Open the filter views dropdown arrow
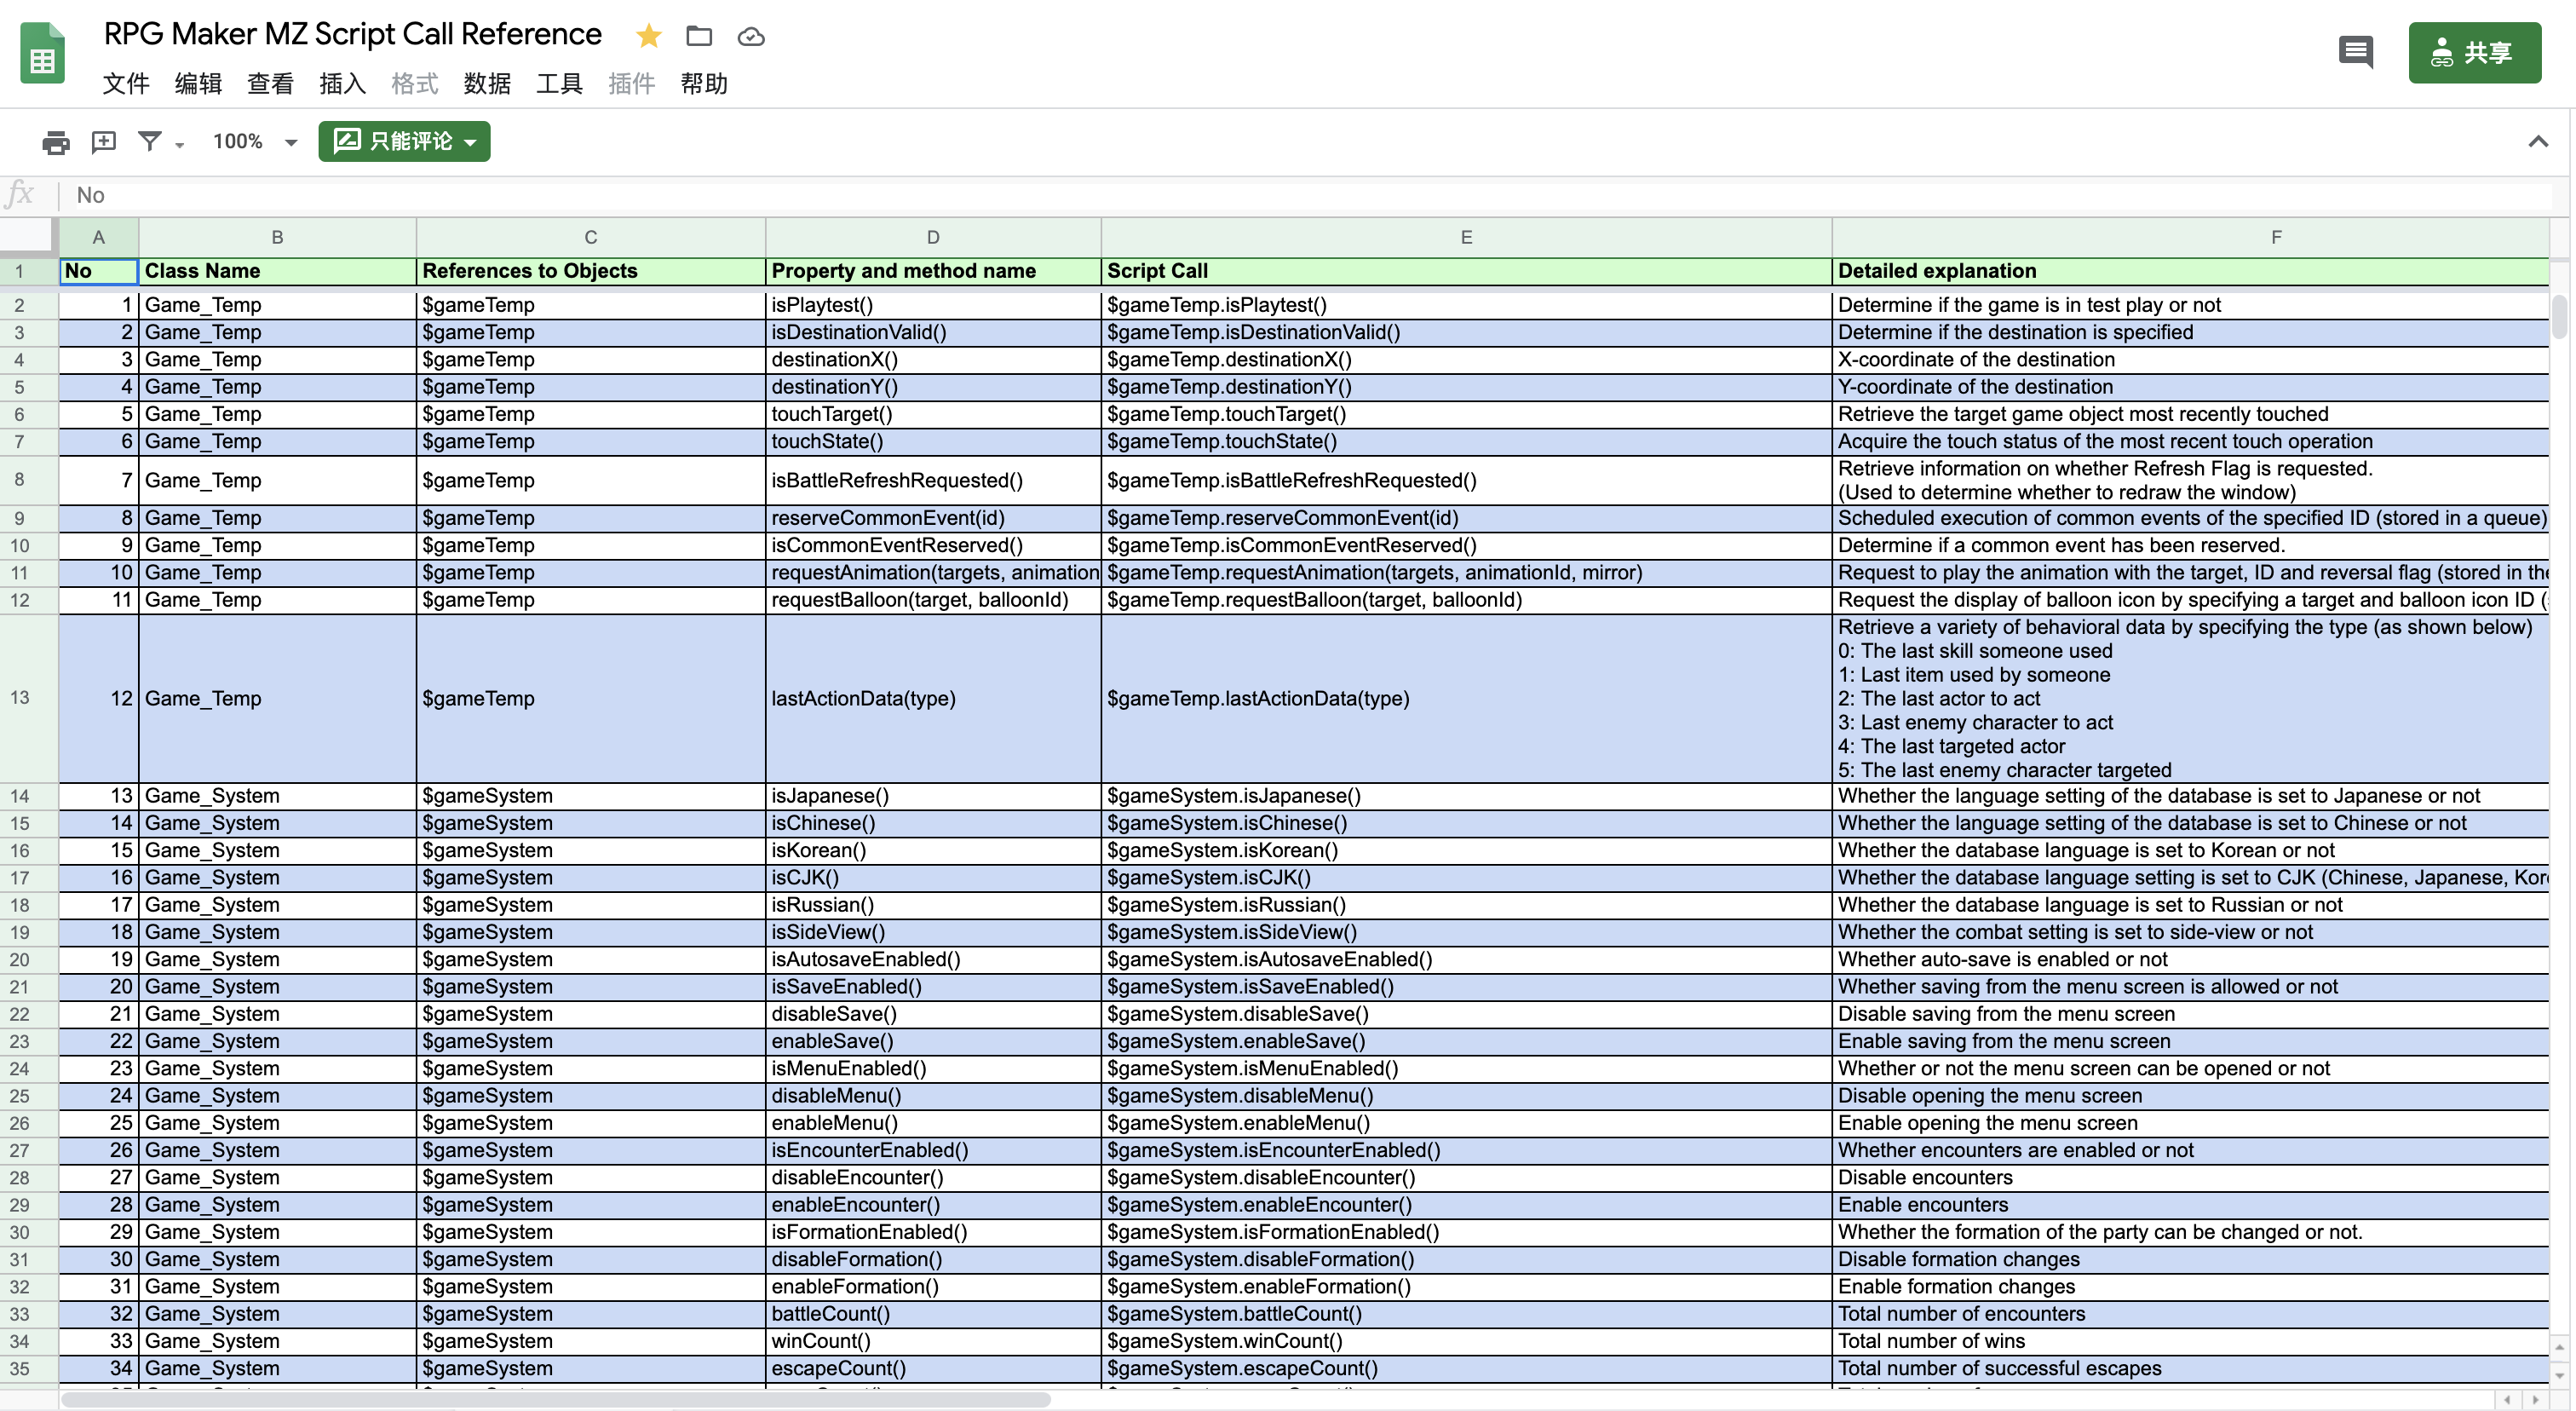This screenshot has width=2576, height=1411. coord(180,145)
